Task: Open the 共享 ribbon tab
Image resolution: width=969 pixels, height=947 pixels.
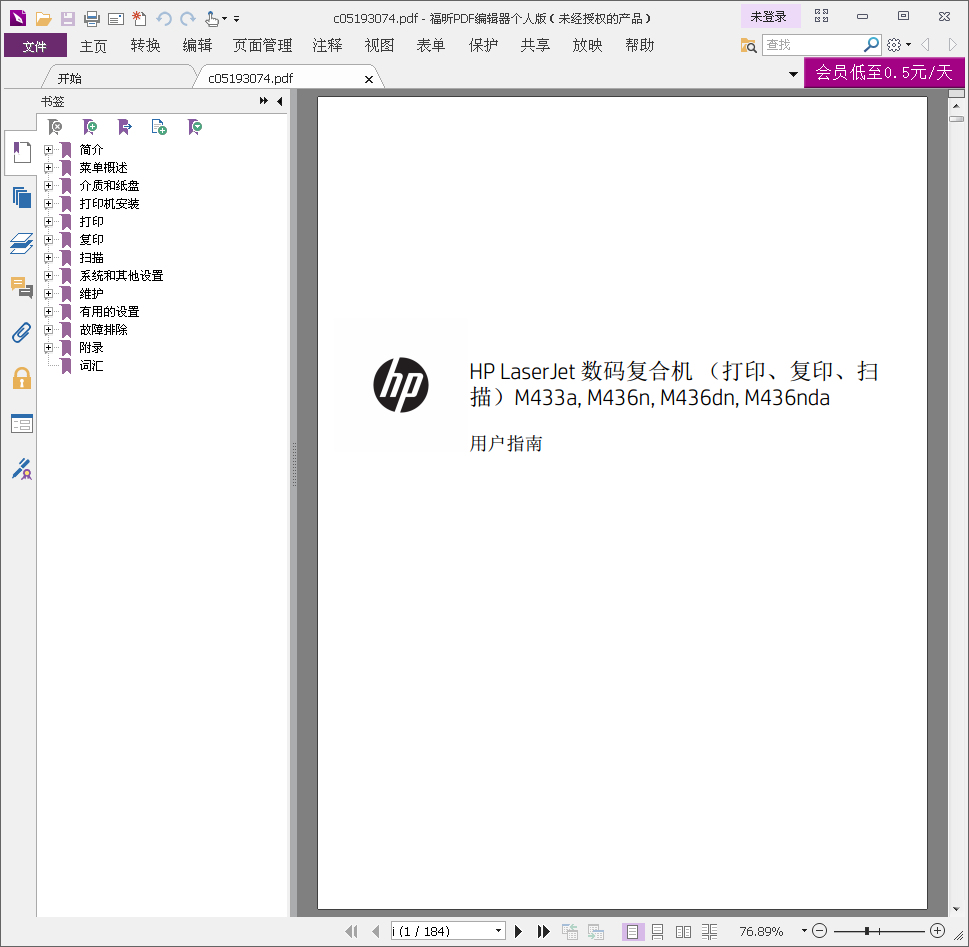Action: click(x=535, y=46)
